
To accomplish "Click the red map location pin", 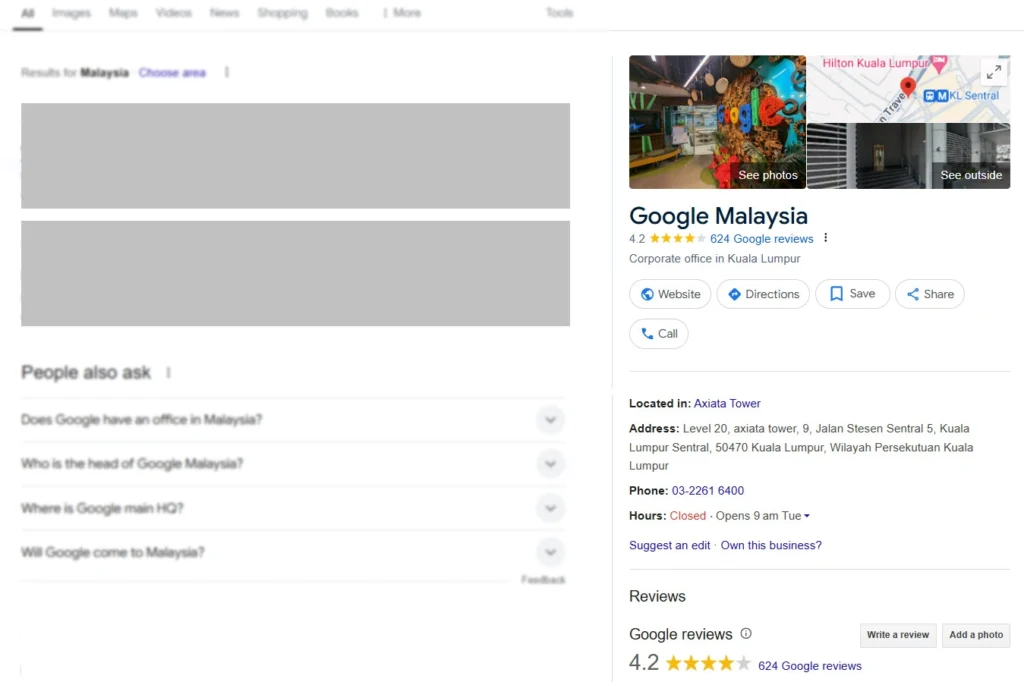I will pos(908,87).
